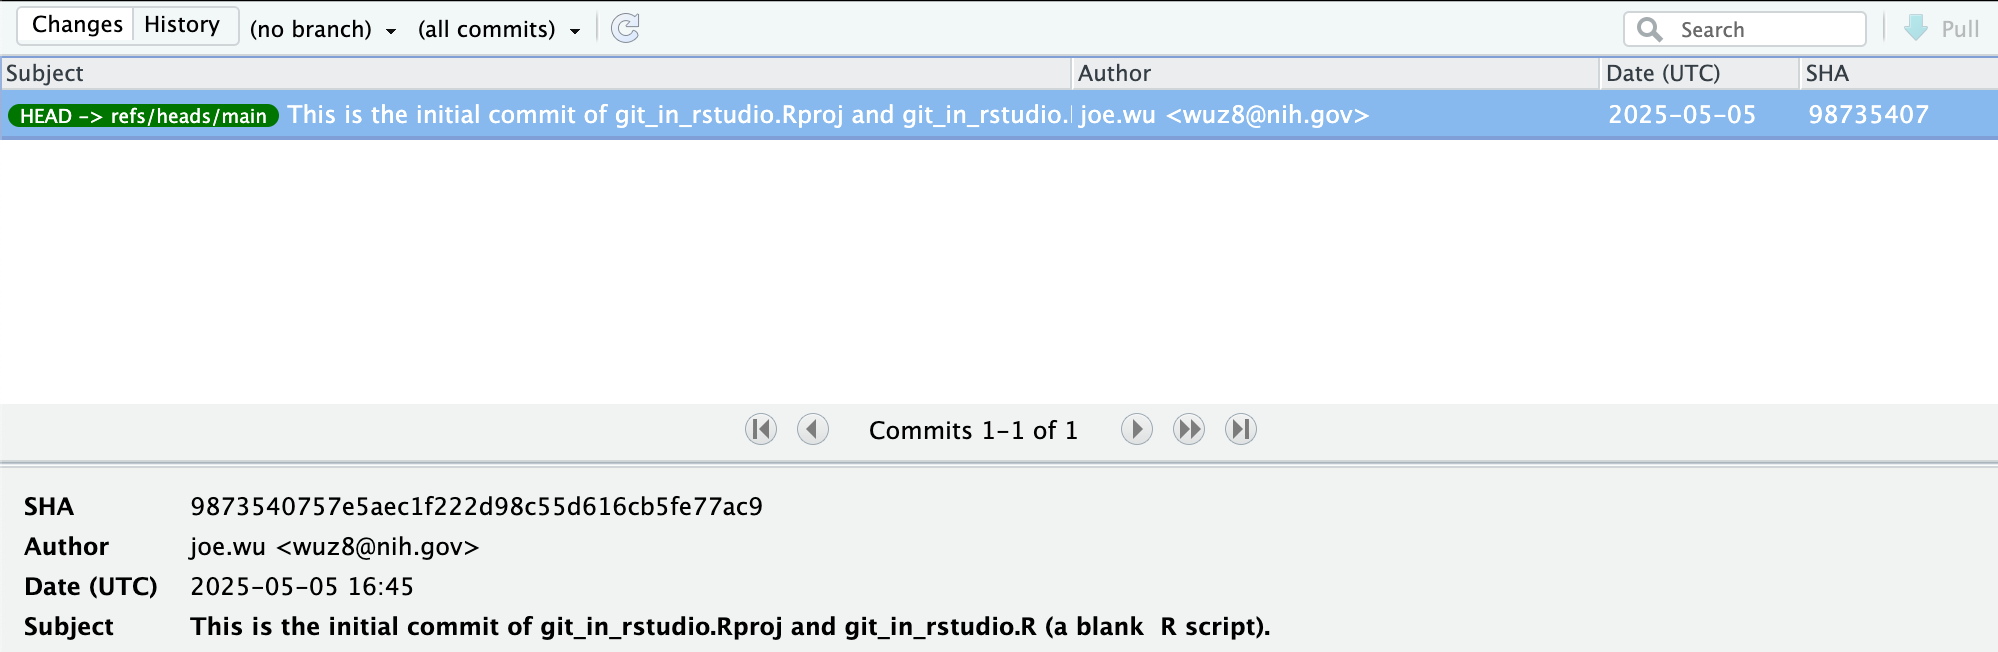Go to the previous page of commits

(x=813, y=430)
